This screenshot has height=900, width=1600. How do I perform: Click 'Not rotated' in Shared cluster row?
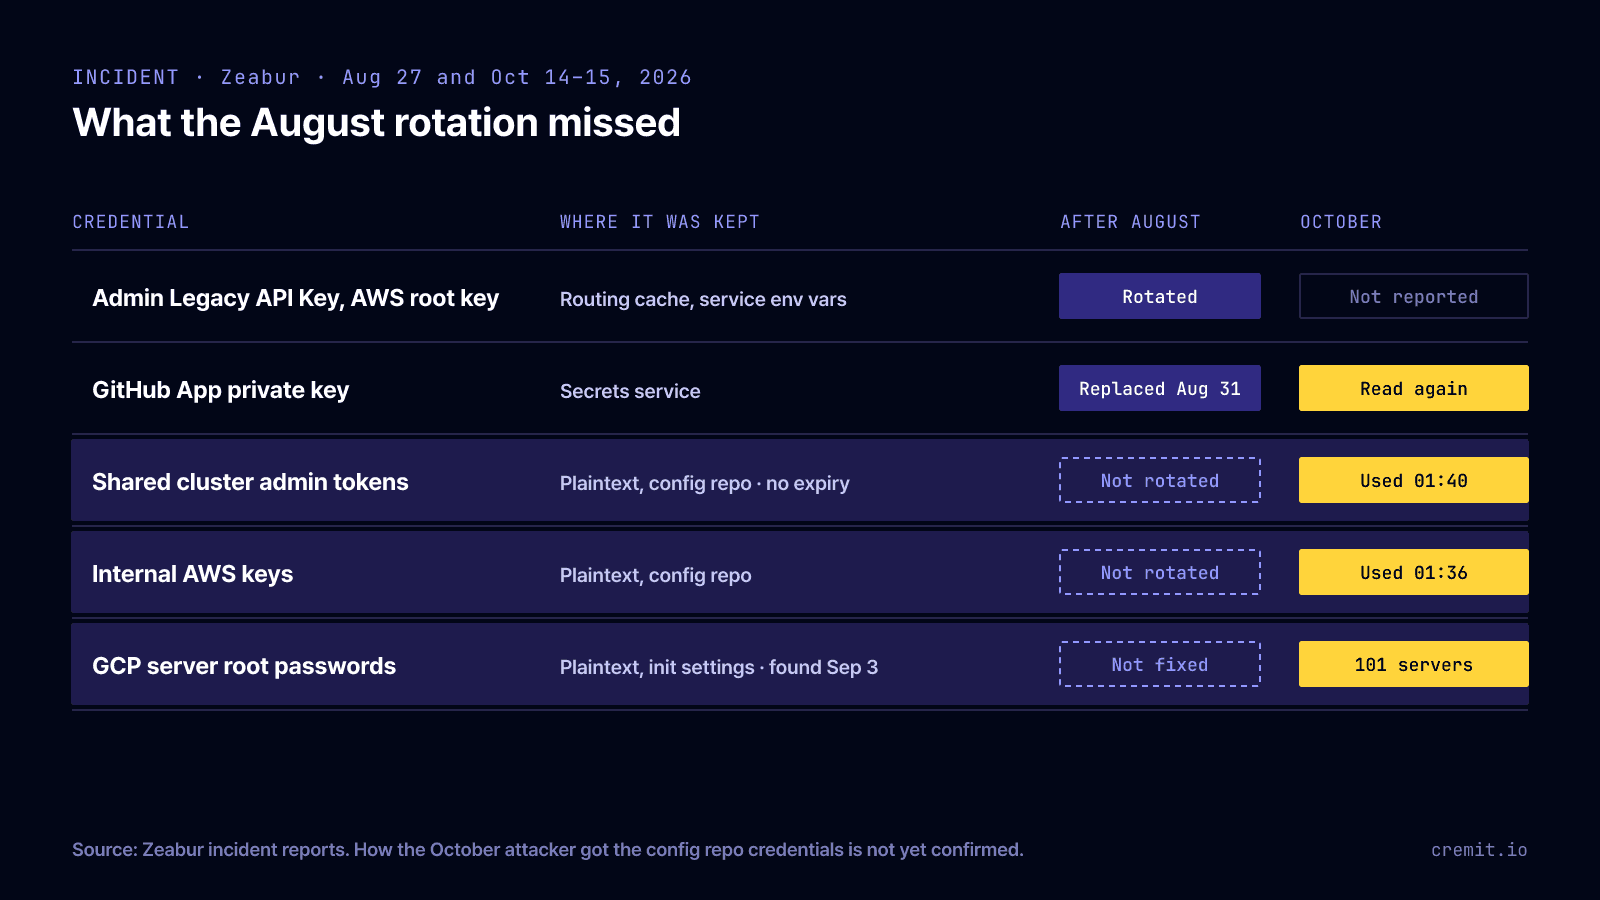click(1160, 480)
